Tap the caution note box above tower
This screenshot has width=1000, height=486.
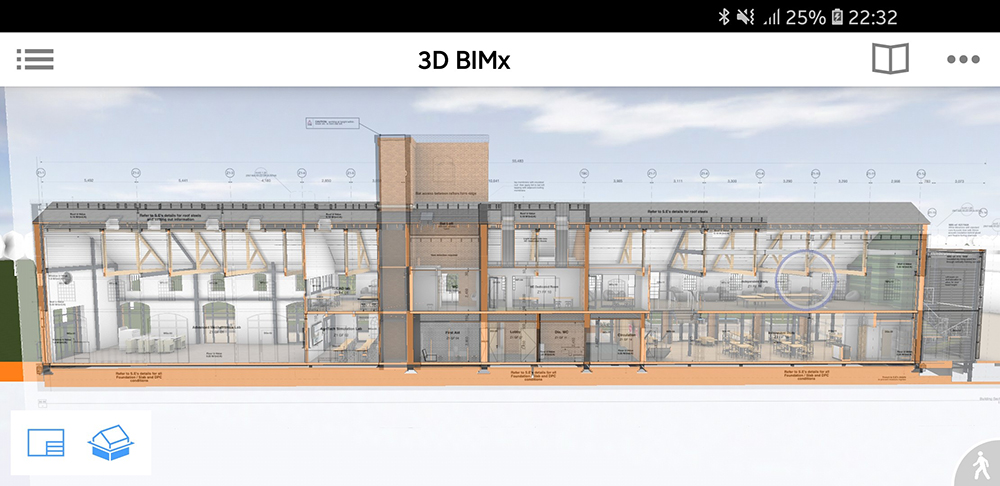coord(331,124)
